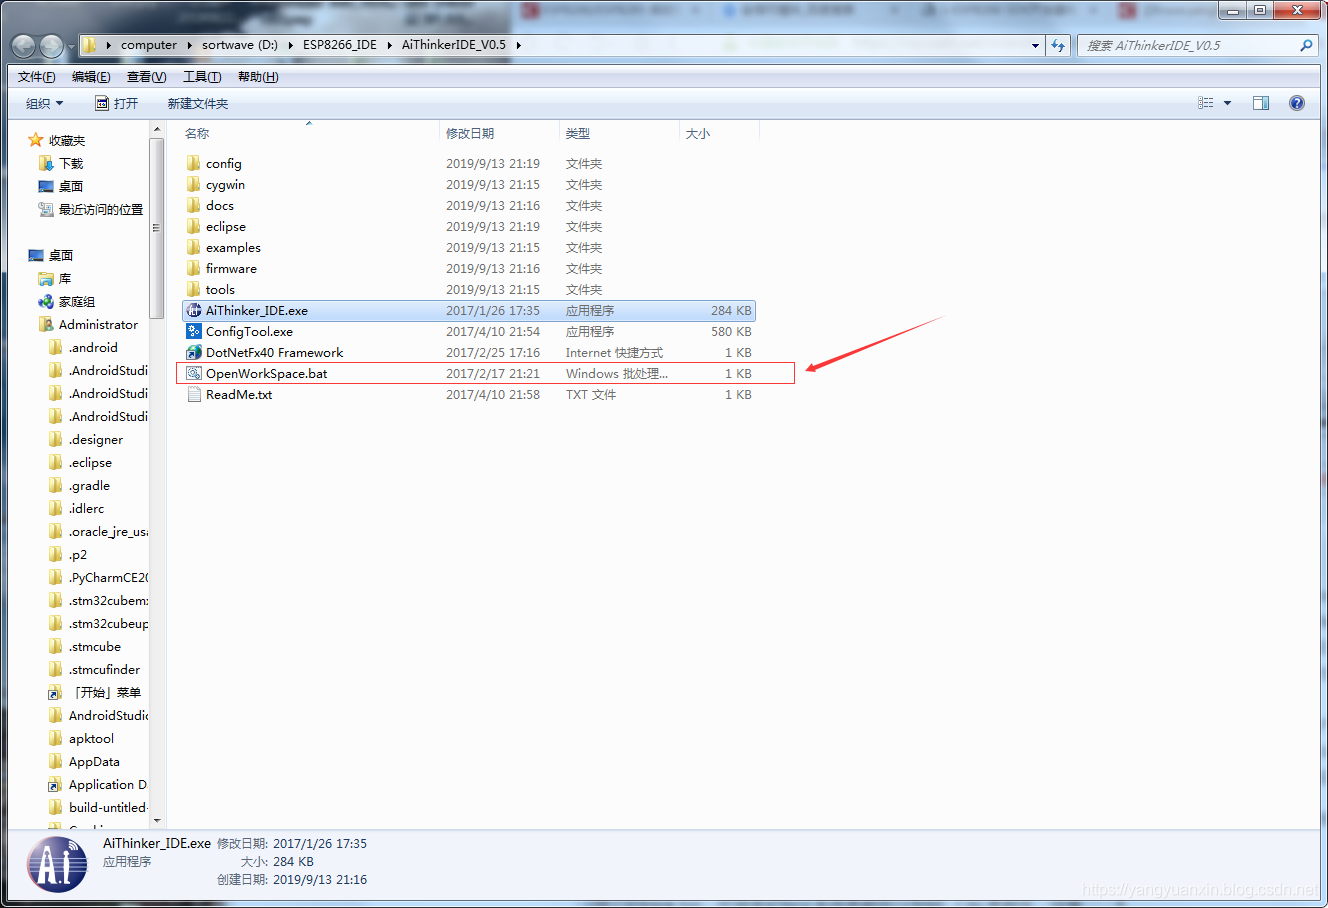Viewport: 1328px width, 908px height.
Task: Open the 帮助(H) menu
Action: point(258,77)
